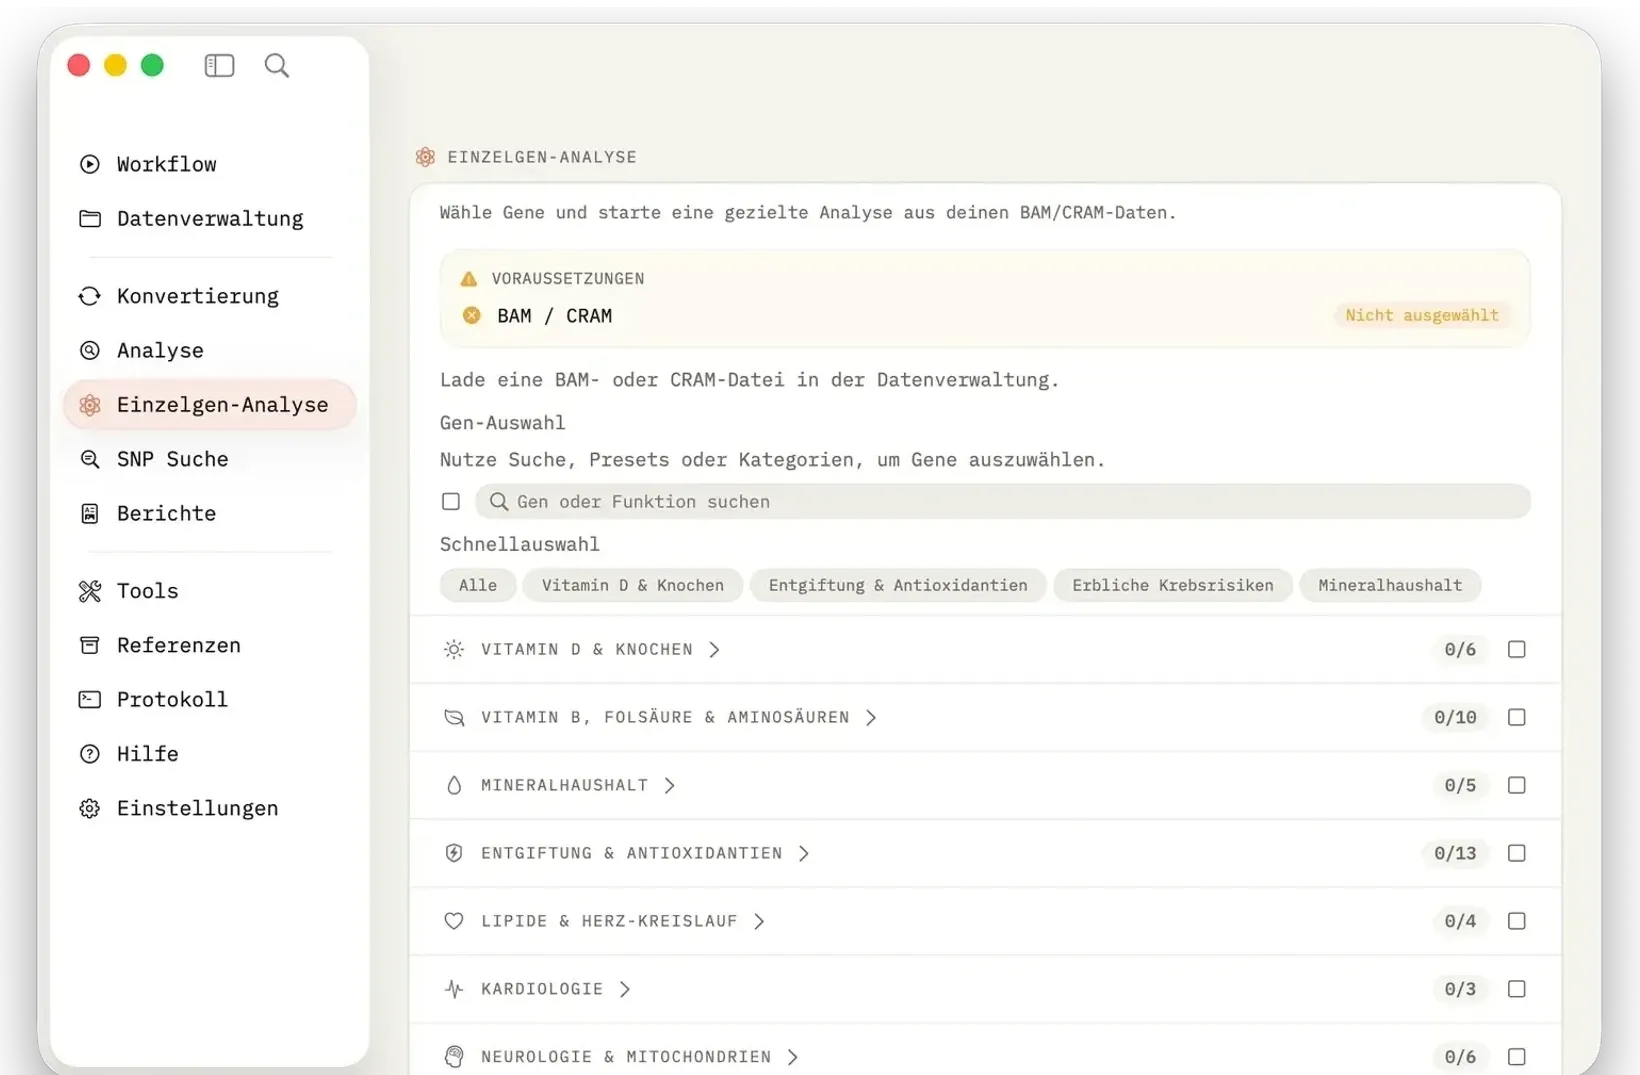1640x1075 pixels.
Task: Choose the Alle quick selection chip
Action: click(478, 585)
